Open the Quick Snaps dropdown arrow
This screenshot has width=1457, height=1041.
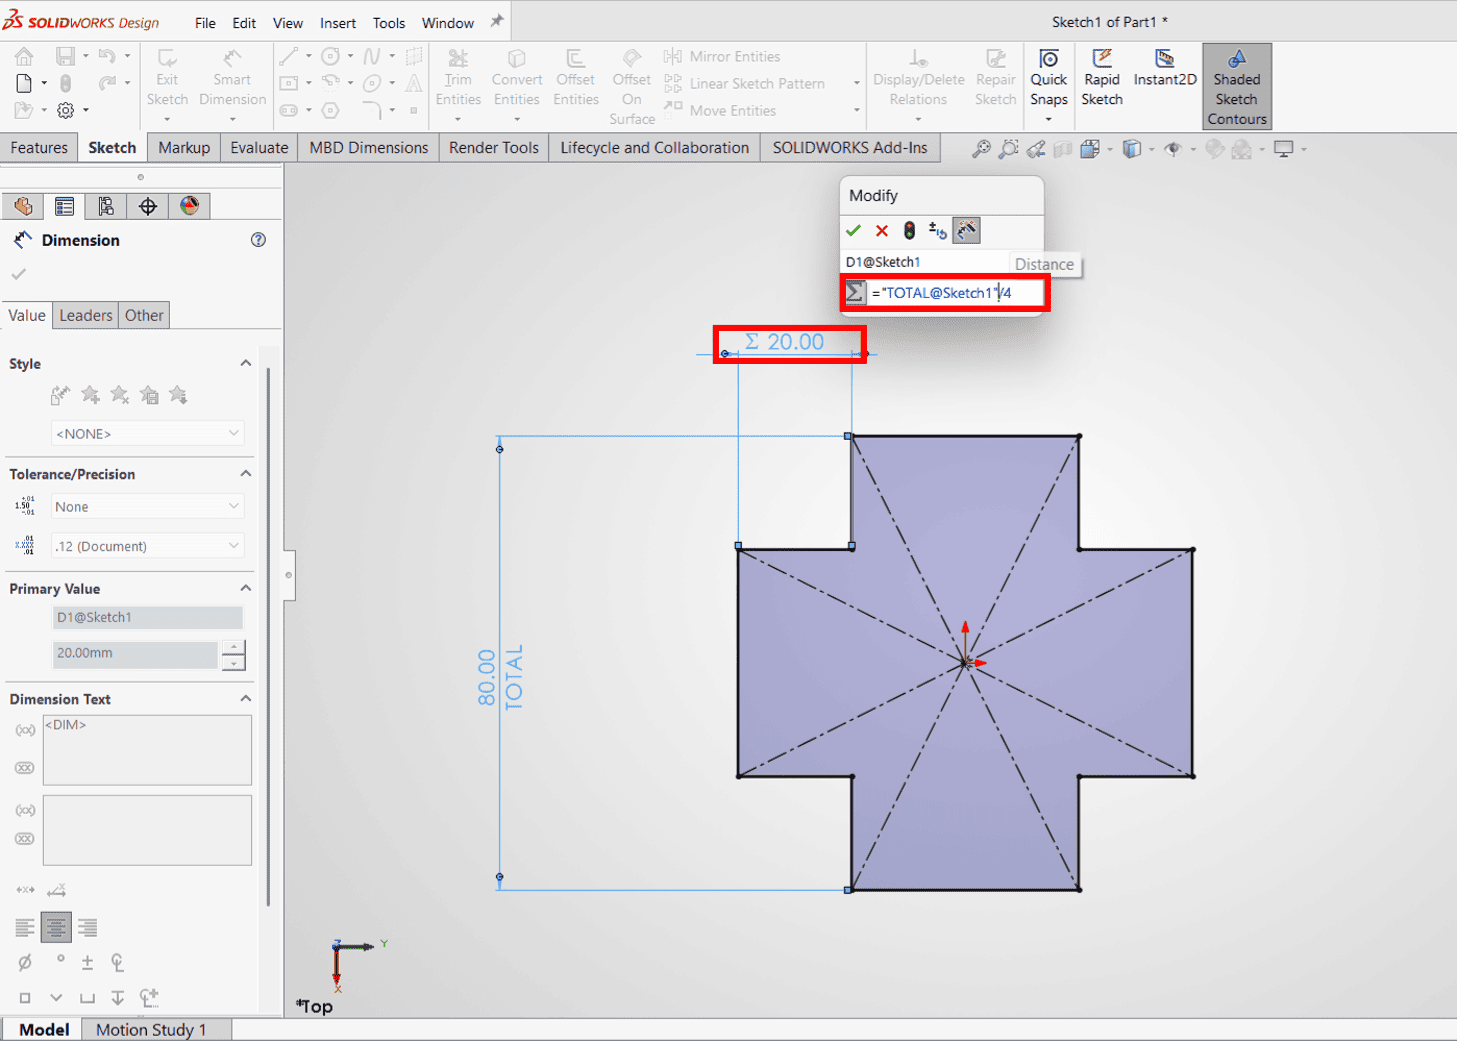[1048, 119]
